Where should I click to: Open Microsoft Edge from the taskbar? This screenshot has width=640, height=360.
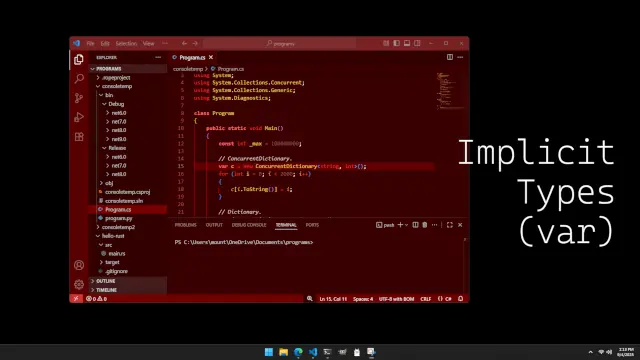coord(298,352)
